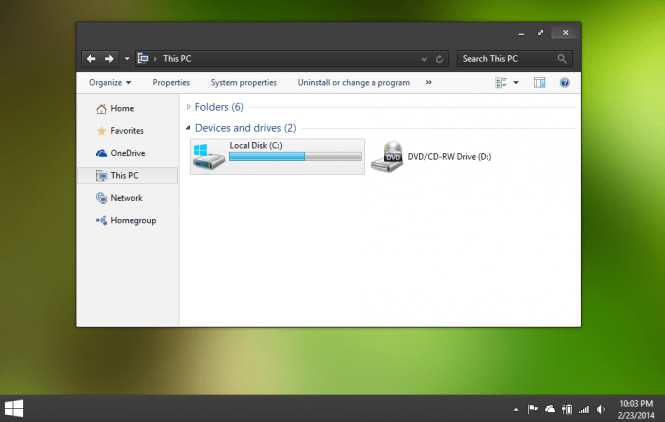Image resolution: width=665 pixels, height=422 pixels.
Task: Select Network in the navigation pane
Action: click(x=126, y=198)
